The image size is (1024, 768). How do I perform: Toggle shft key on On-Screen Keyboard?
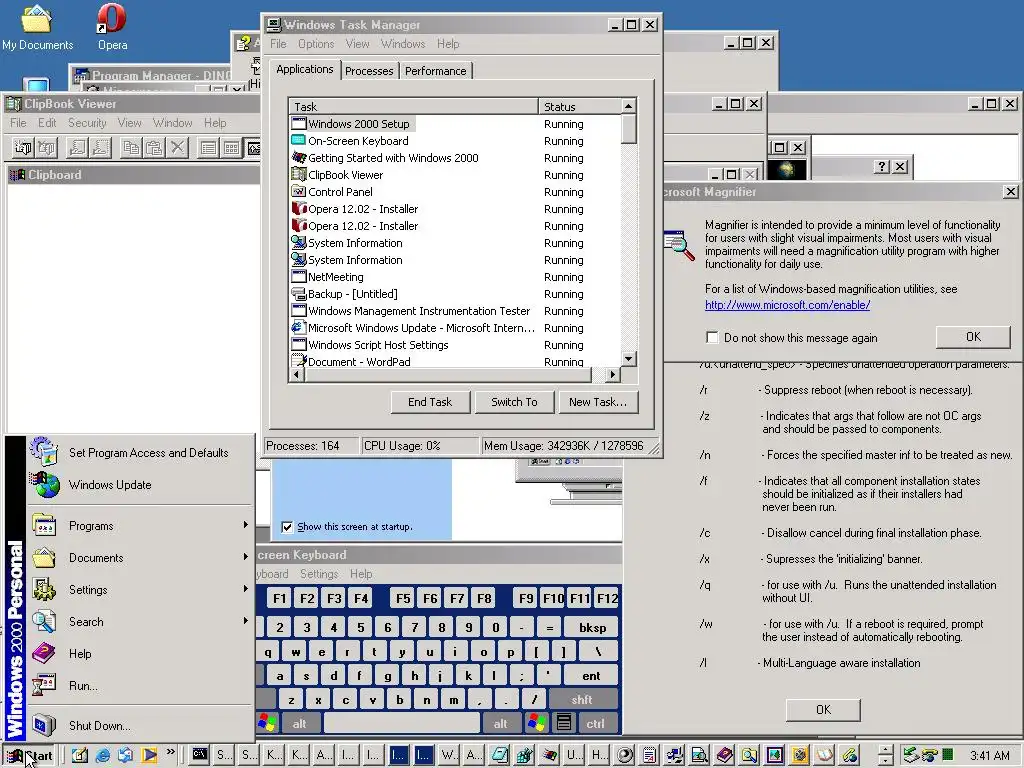[x=583, y=699]
